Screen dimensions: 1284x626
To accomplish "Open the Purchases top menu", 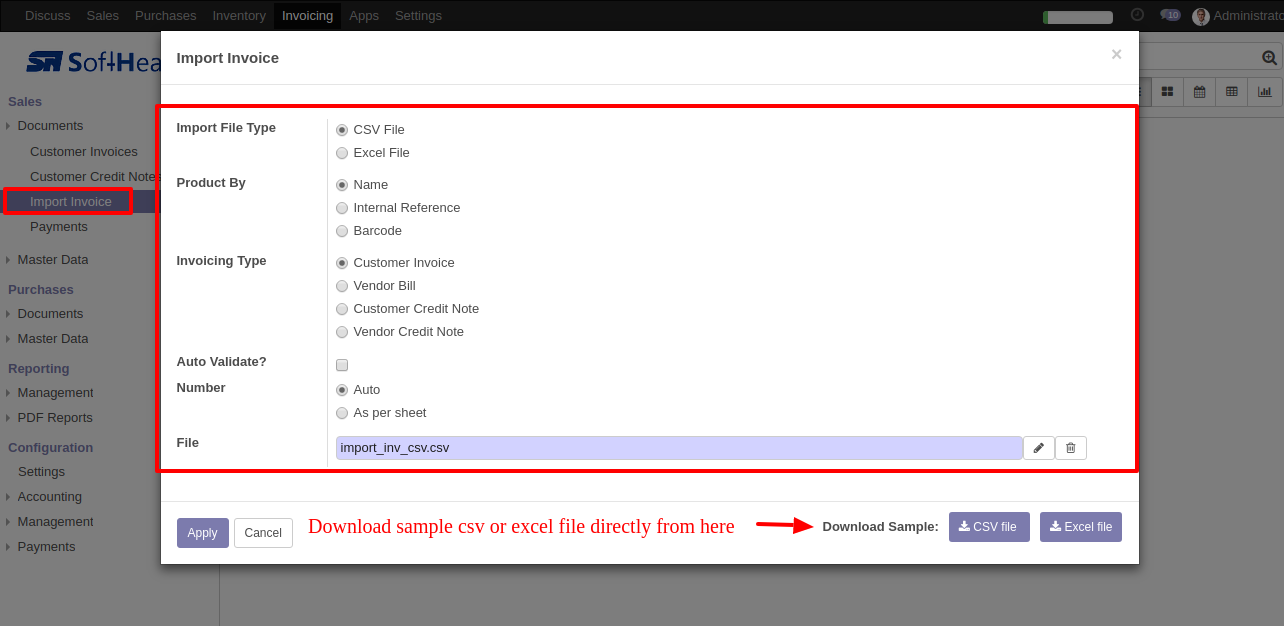I will [166, 16].
